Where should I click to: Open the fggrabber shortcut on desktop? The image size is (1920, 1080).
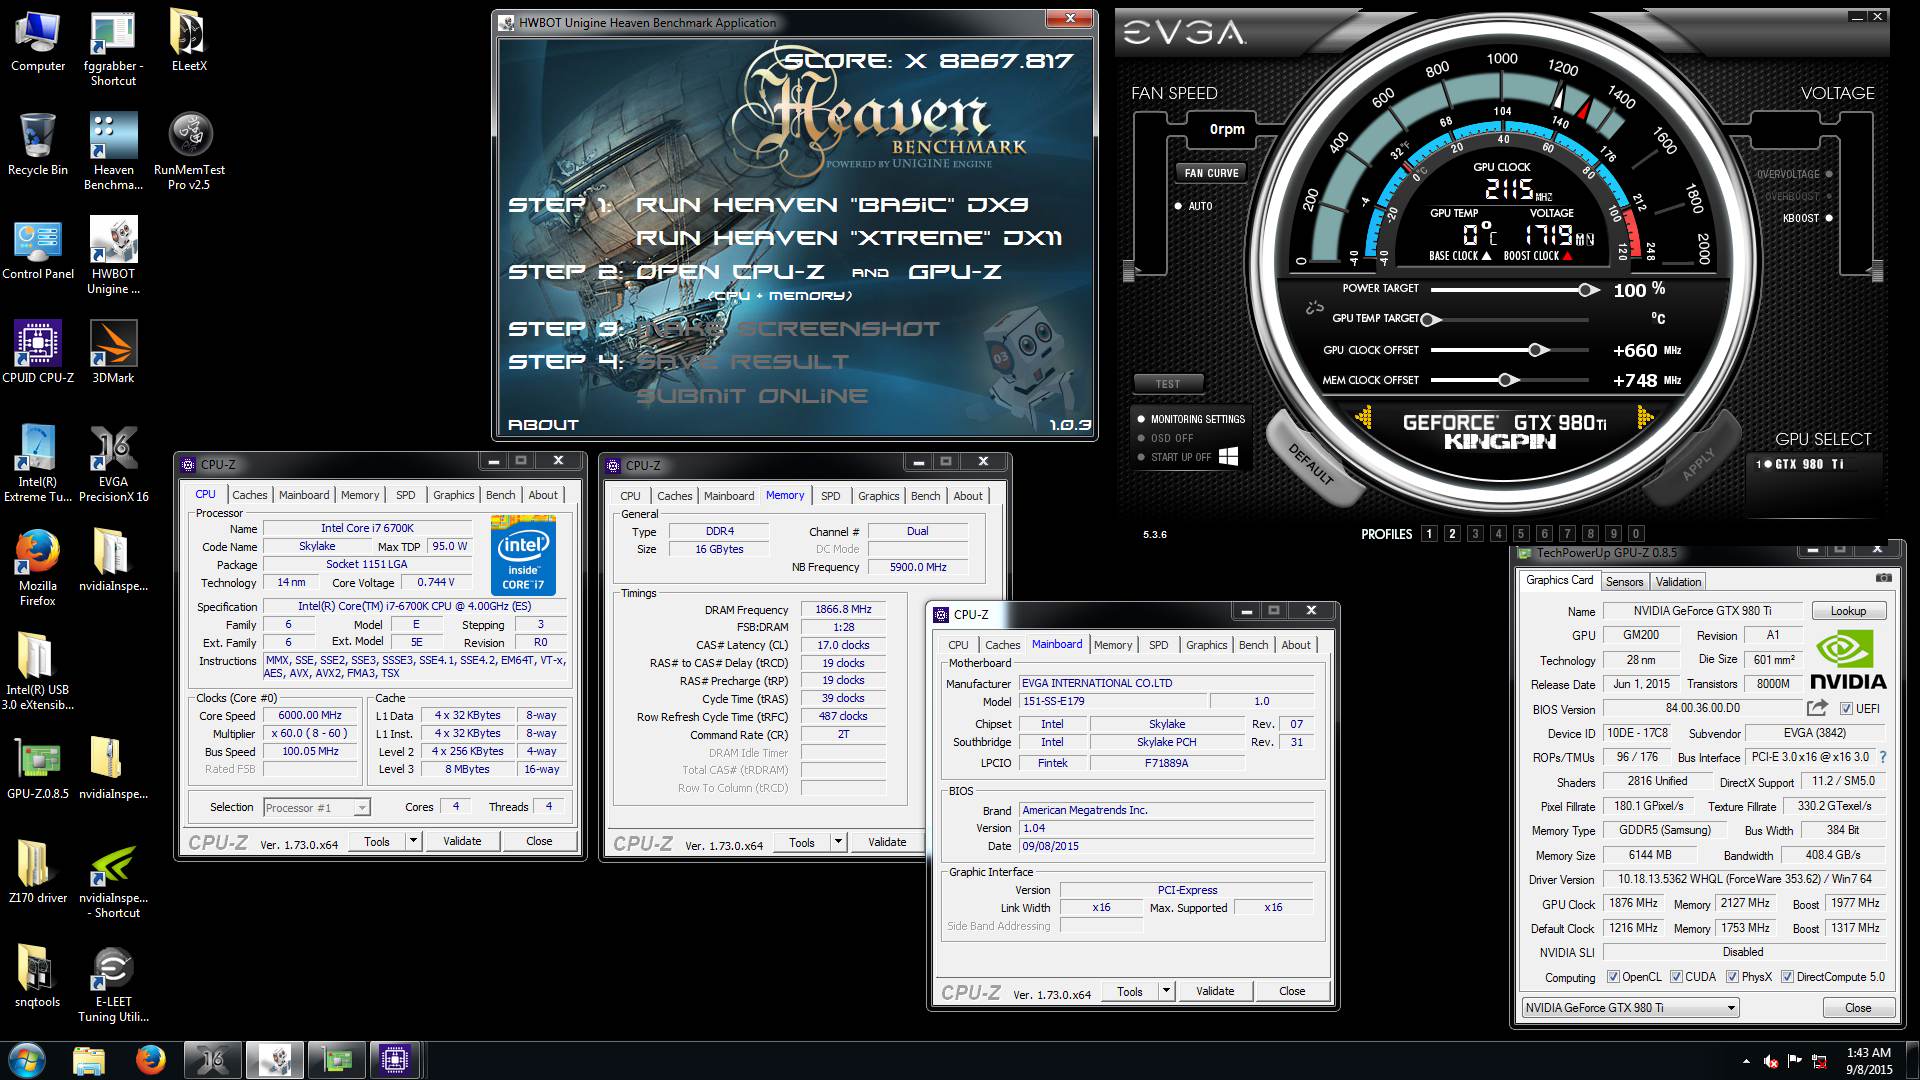pyautogui.click(x=113, y=47)
